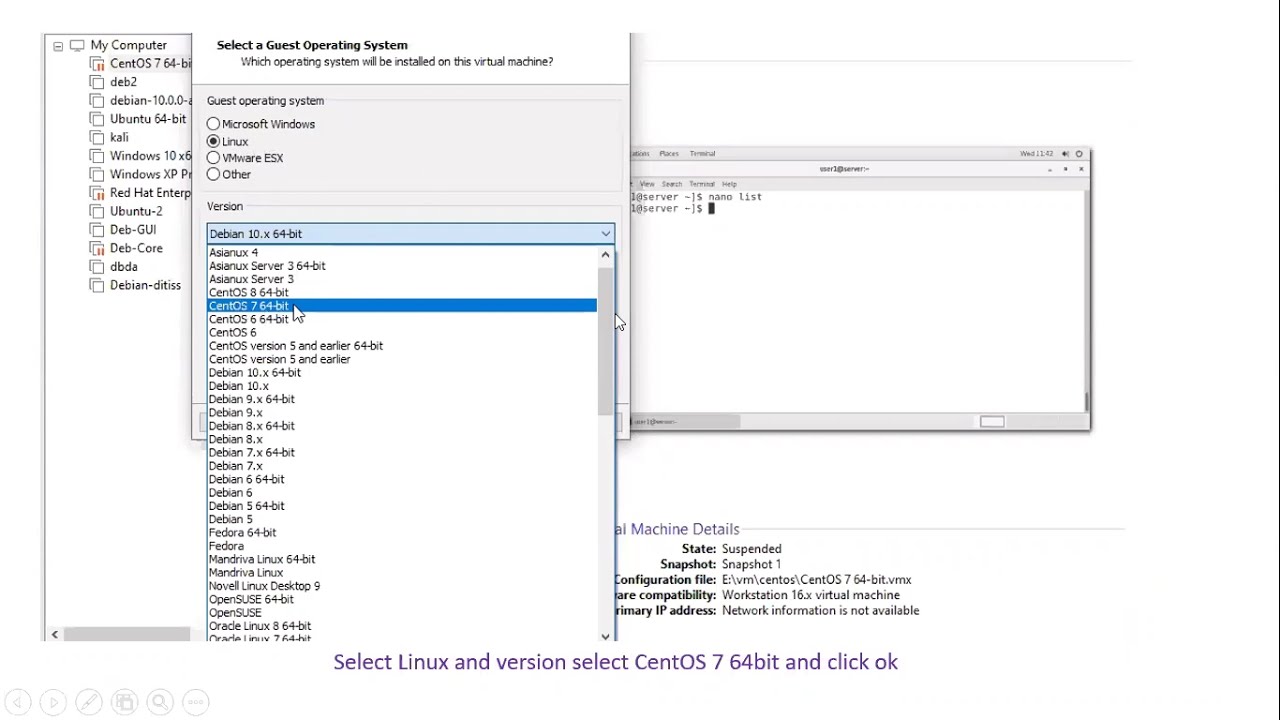Viewport: 1280px width, 720px height.
Task: Open more slideshow options (three dots)
Action: click(x=196, y=702)
